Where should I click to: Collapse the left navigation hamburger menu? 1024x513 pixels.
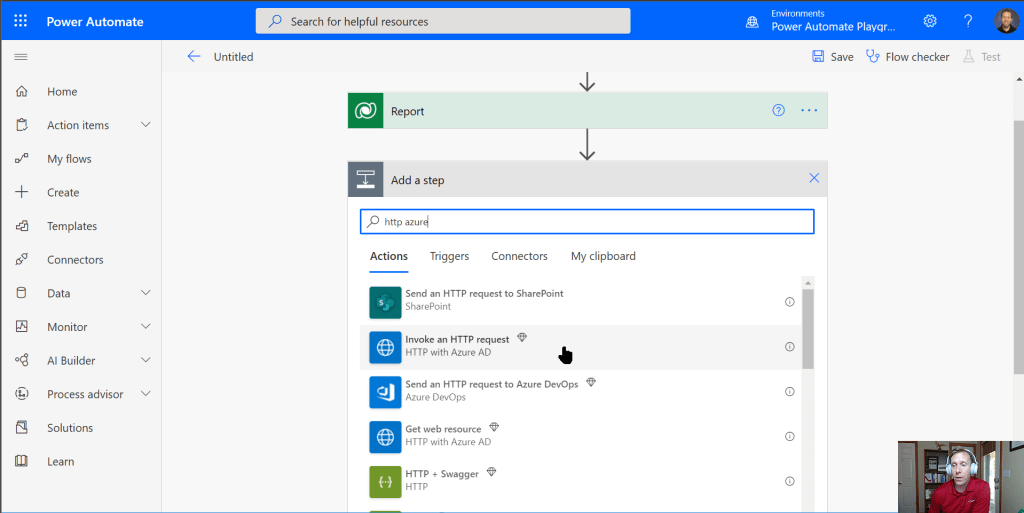click(21, 57)
